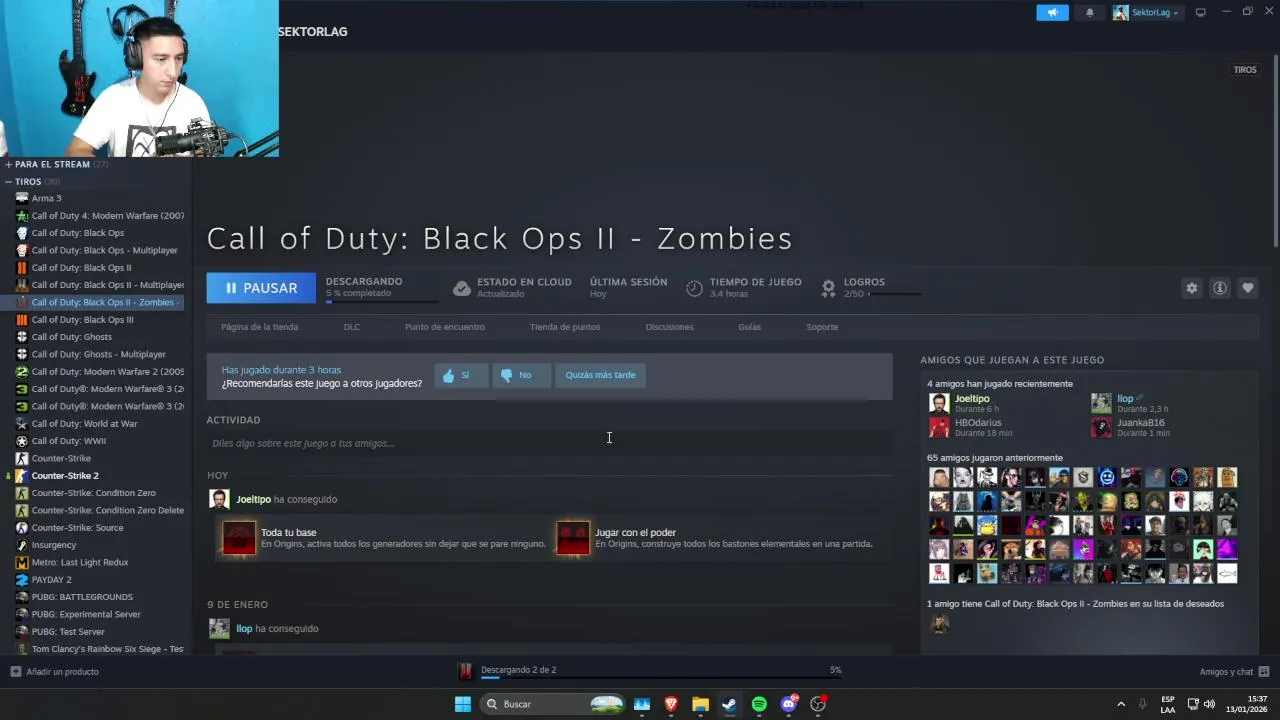Open Joeltipo's profile in activity feed

[253, 499]
